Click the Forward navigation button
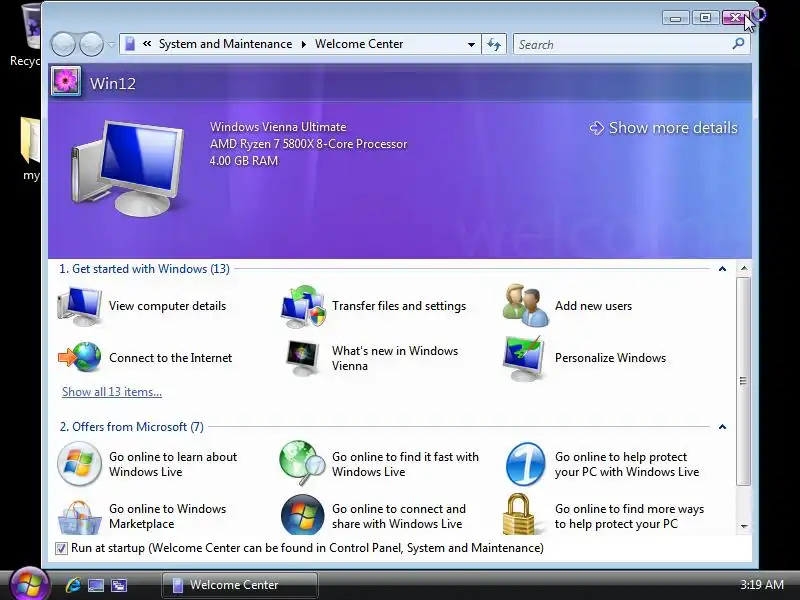800x600 pixels. tap(92, 44)
